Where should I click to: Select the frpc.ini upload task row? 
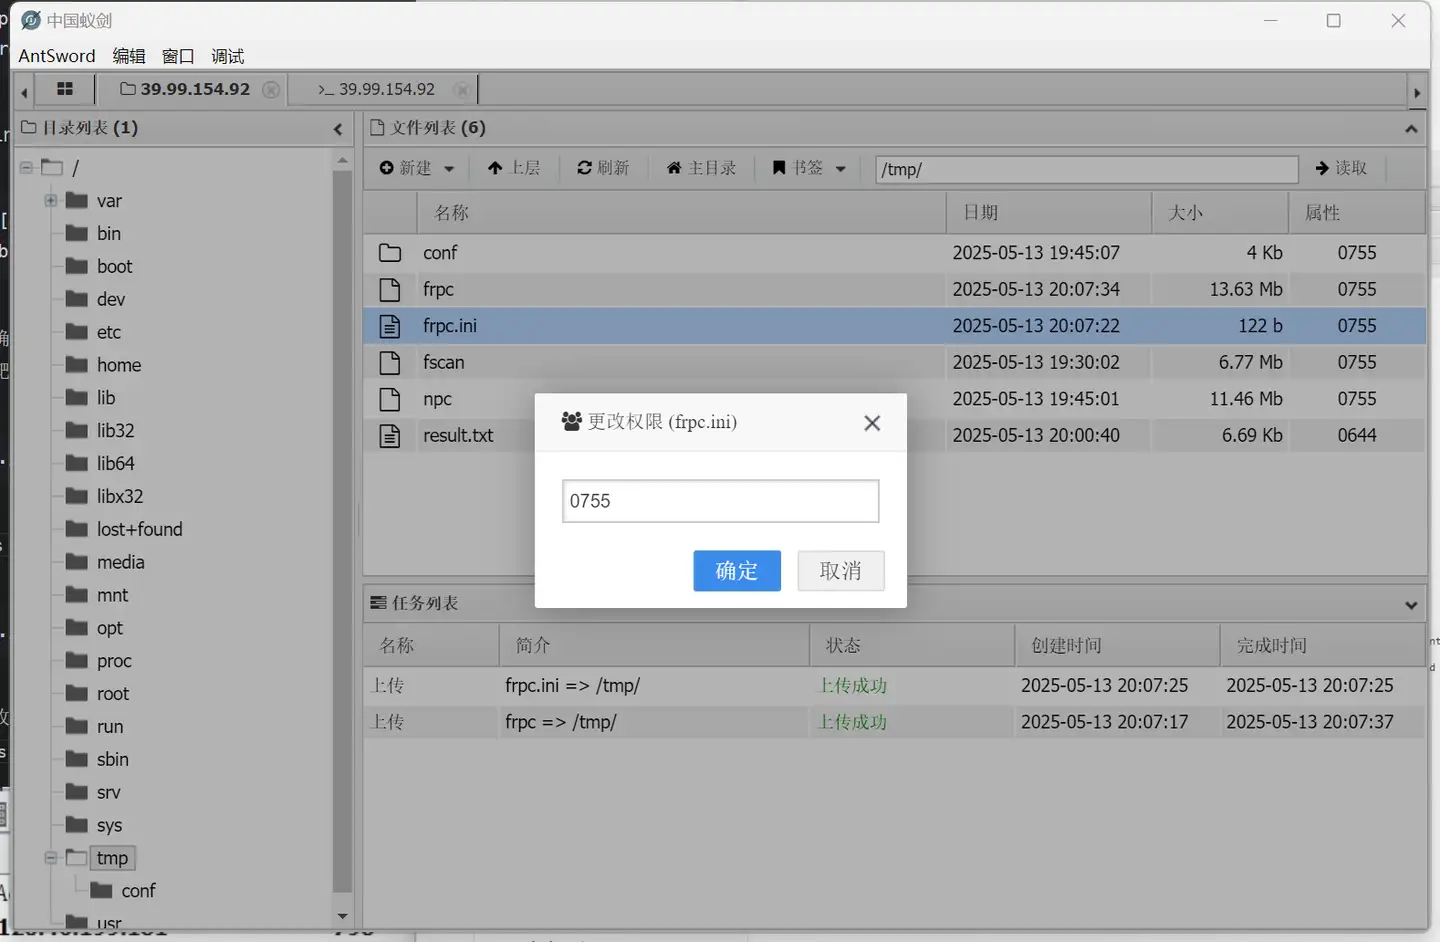pyautogui.click(x=895, y=686)
